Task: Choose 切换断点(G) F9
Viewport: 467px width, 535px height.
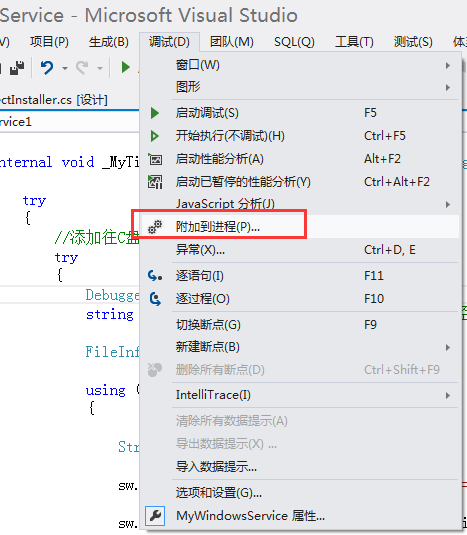Action: [300, 324]
